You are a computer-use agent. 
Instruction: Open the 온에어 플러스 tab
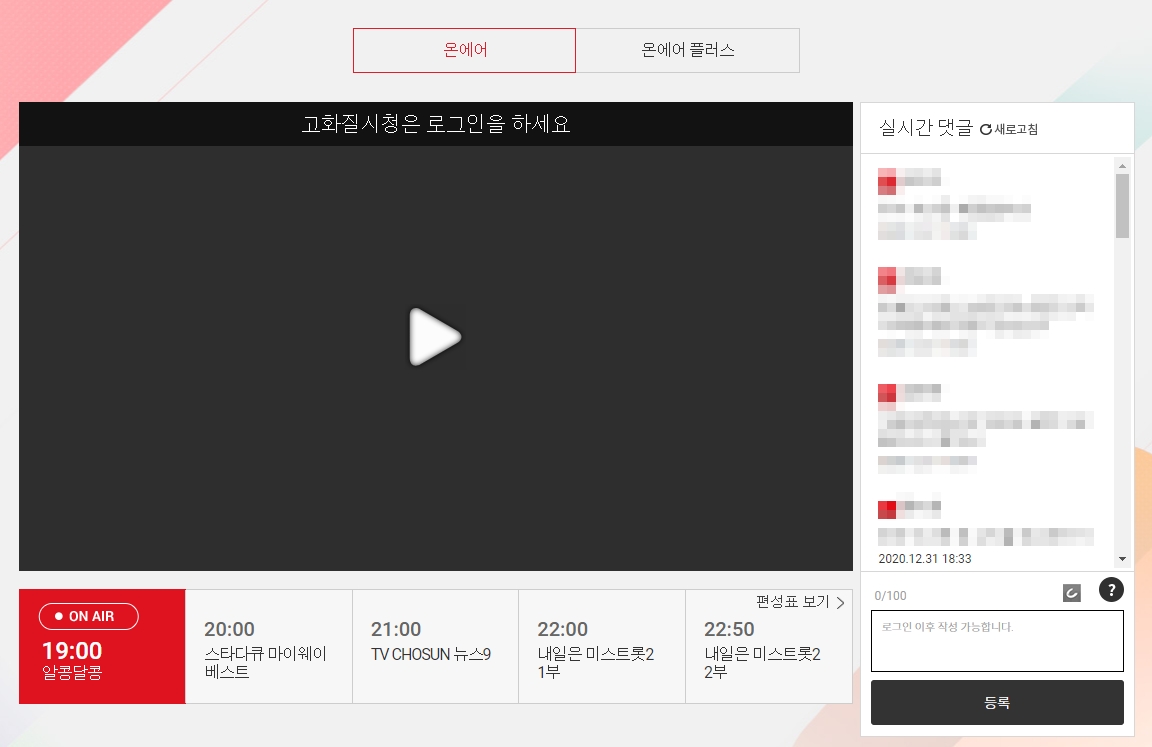coord(688,51)
